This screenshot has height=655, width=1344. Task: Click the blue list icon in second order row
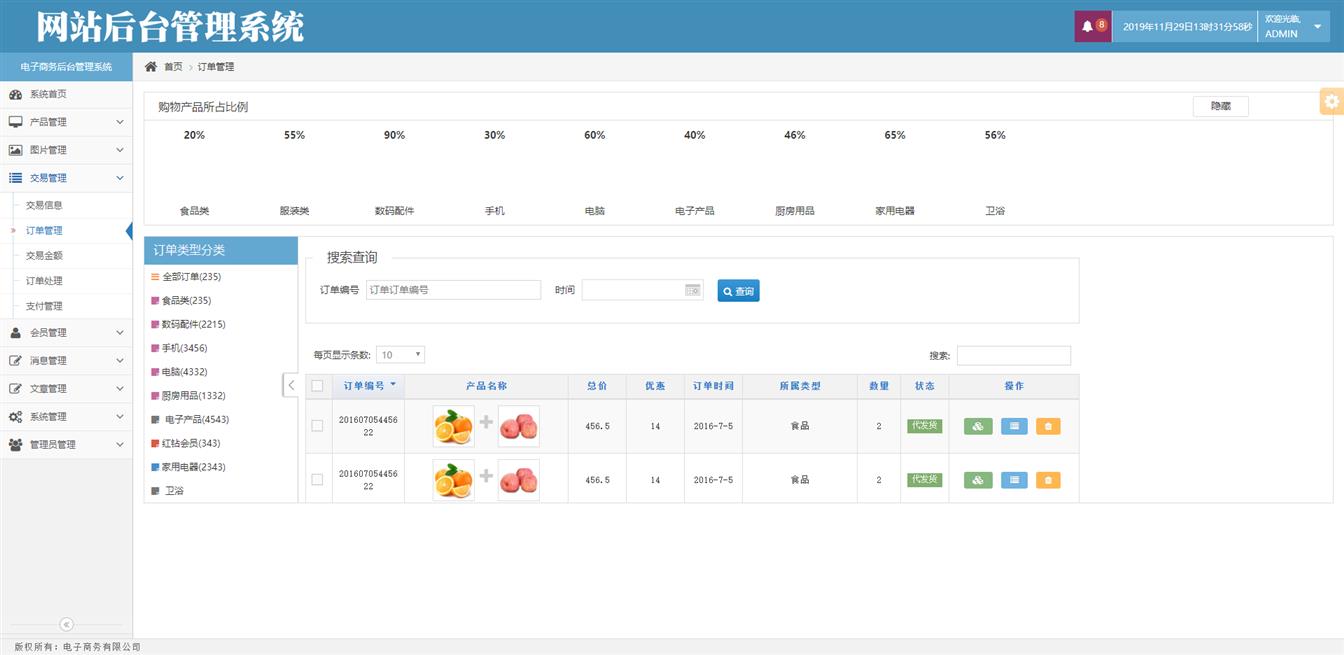click(1014, 480)
